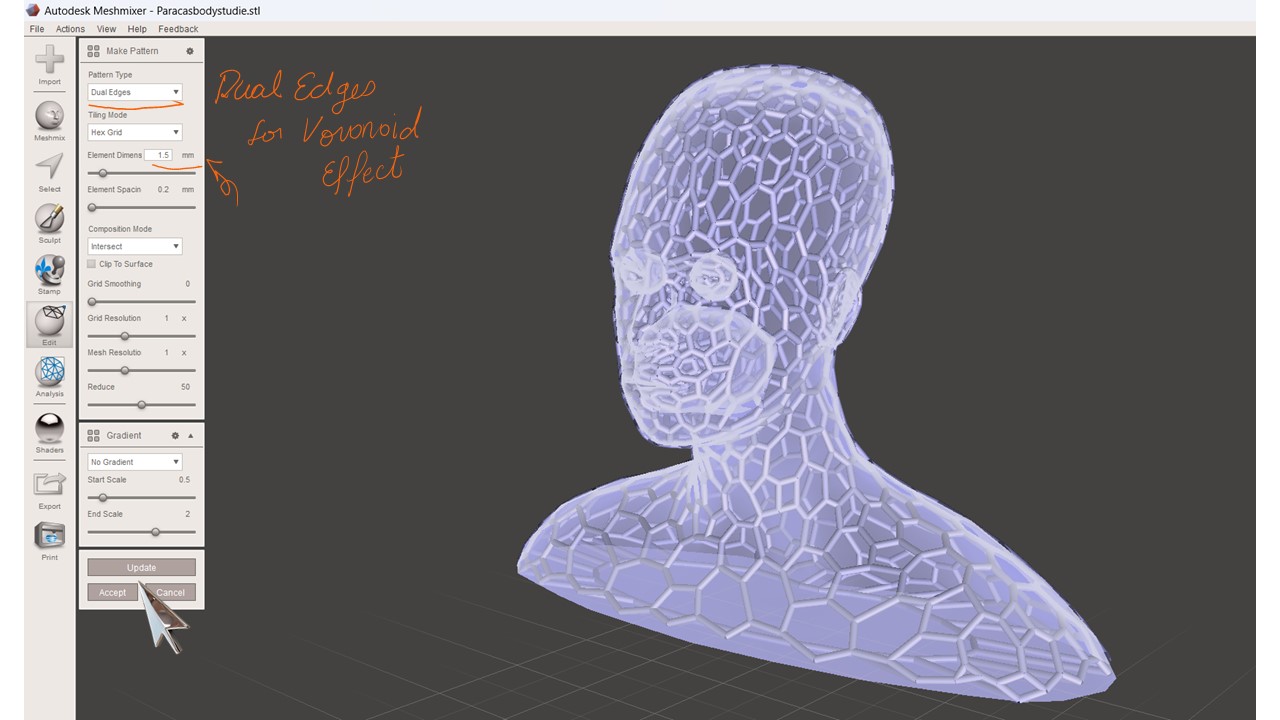Image resolution: width=1280 pixels, height=720 pixels.
Task: Collapse the Gradient panel arrow
Action: click(x=191, y=436)
